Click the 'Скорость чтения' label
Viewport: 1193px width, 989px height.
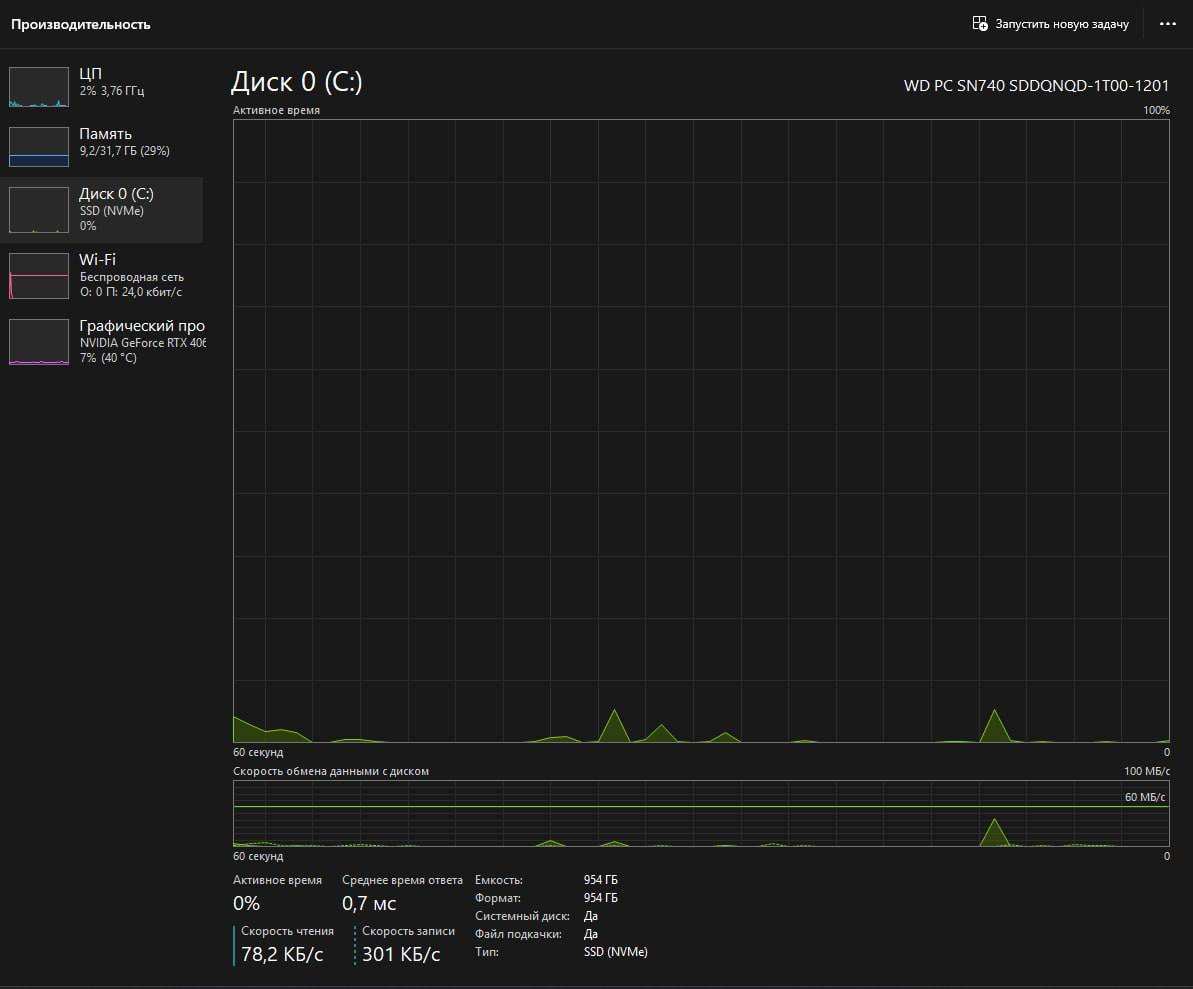coord(288,931)
